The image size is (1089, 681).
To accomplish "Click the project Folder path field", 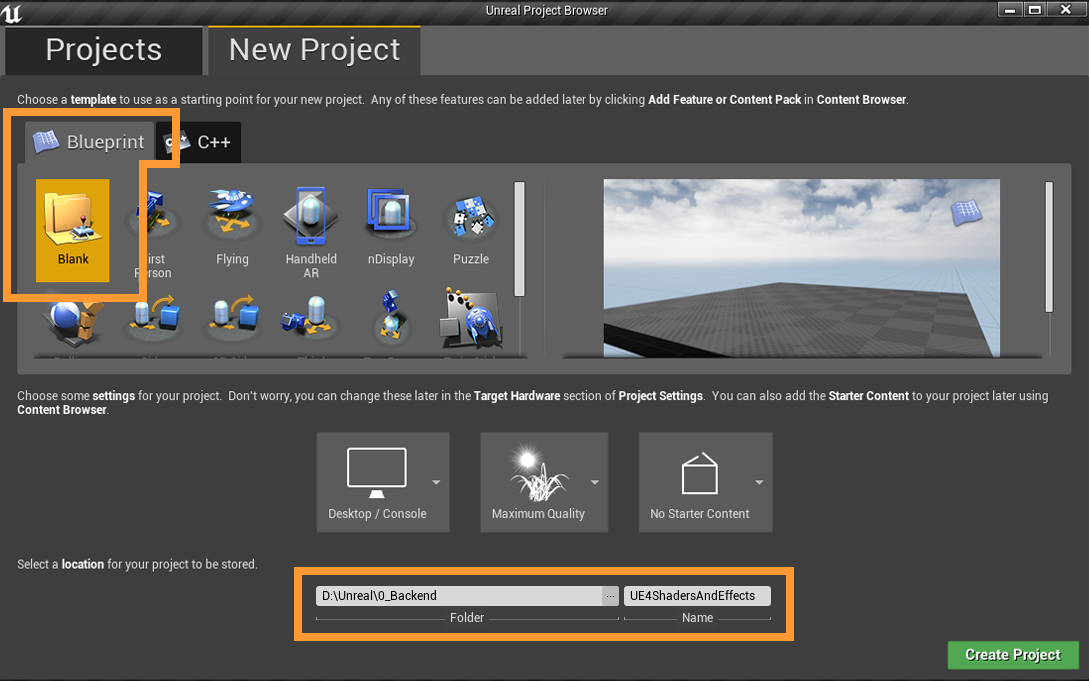I will [458, 596].
